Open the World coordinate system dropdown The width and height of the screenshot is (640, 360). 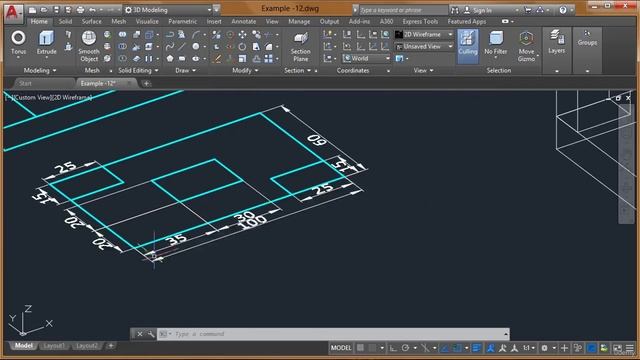366,58
